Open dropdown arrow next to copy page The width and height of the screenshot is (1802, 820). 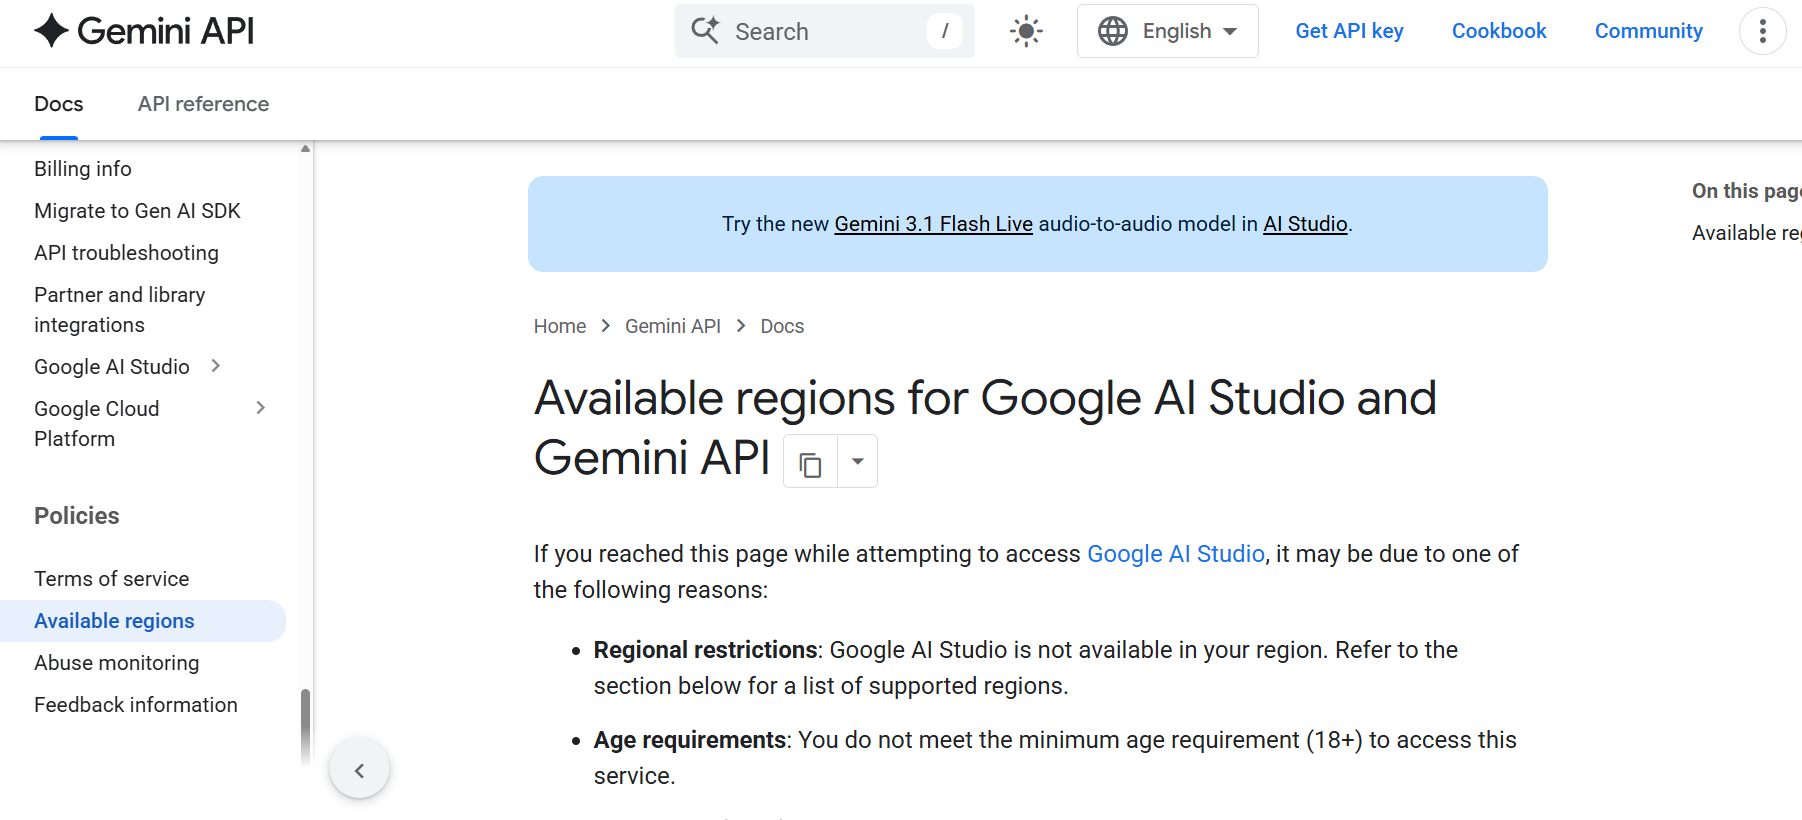[857, 462]
